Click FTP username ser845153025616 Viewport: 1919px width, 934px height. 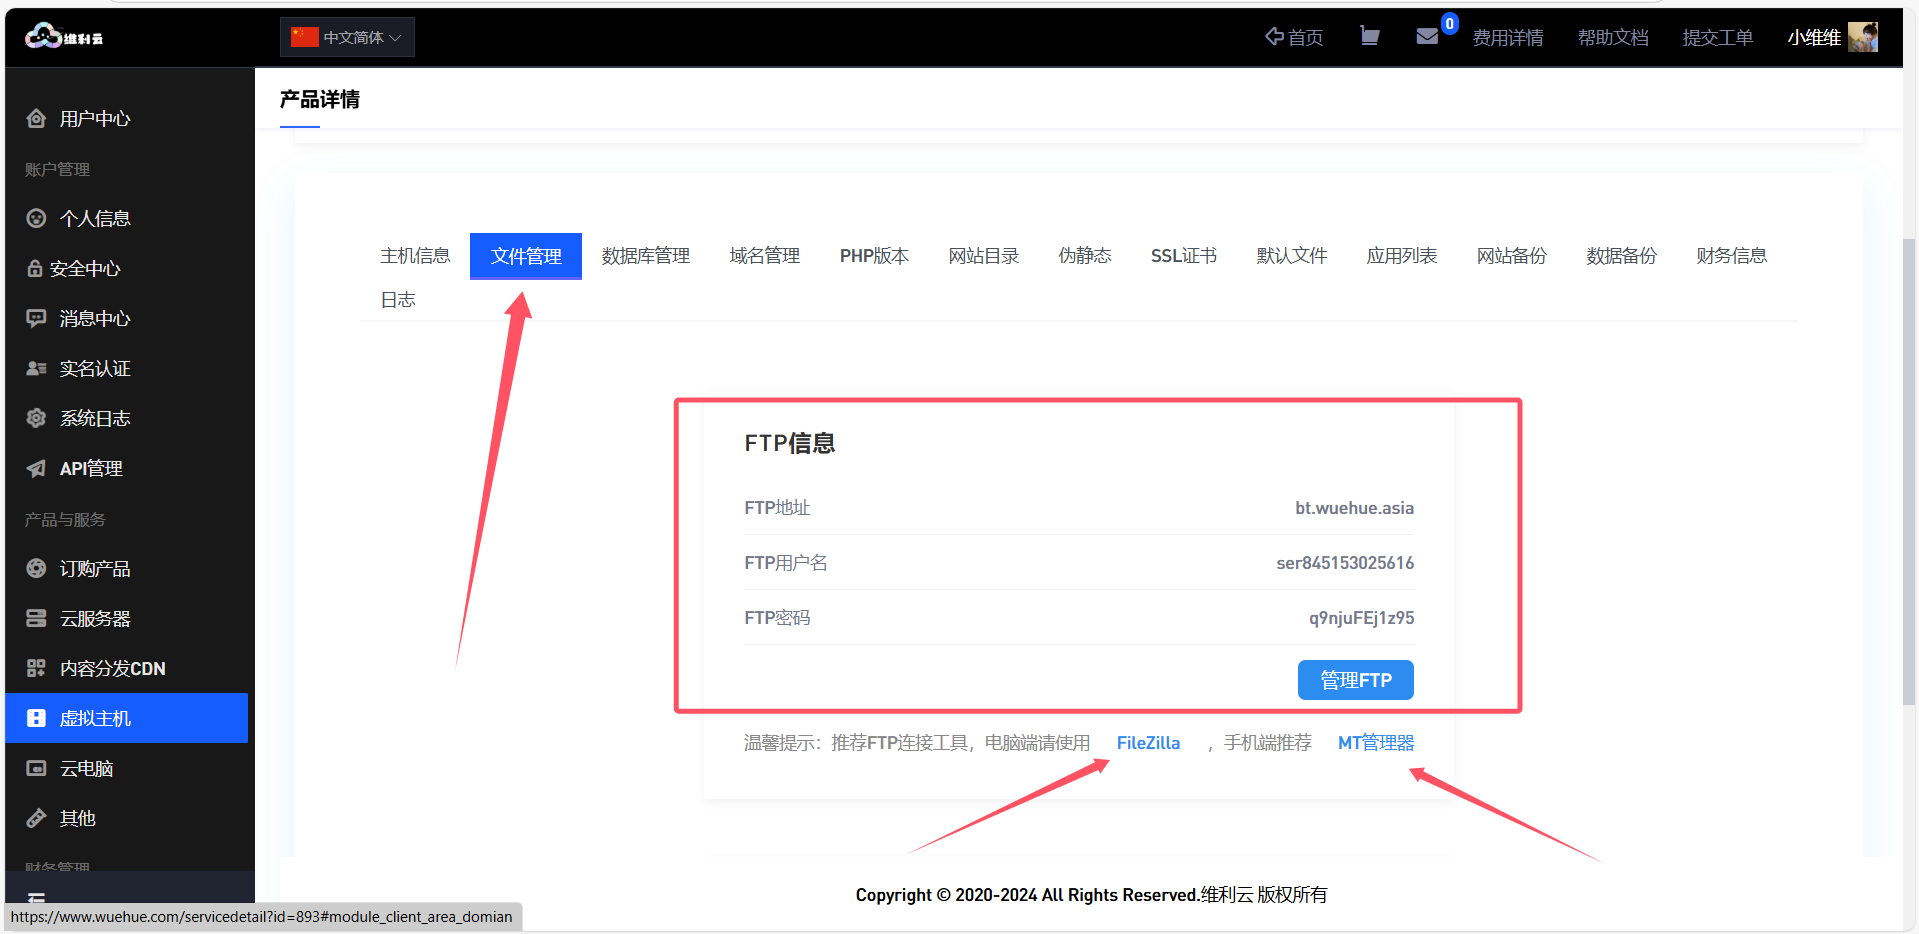(x=1345, y=563)
